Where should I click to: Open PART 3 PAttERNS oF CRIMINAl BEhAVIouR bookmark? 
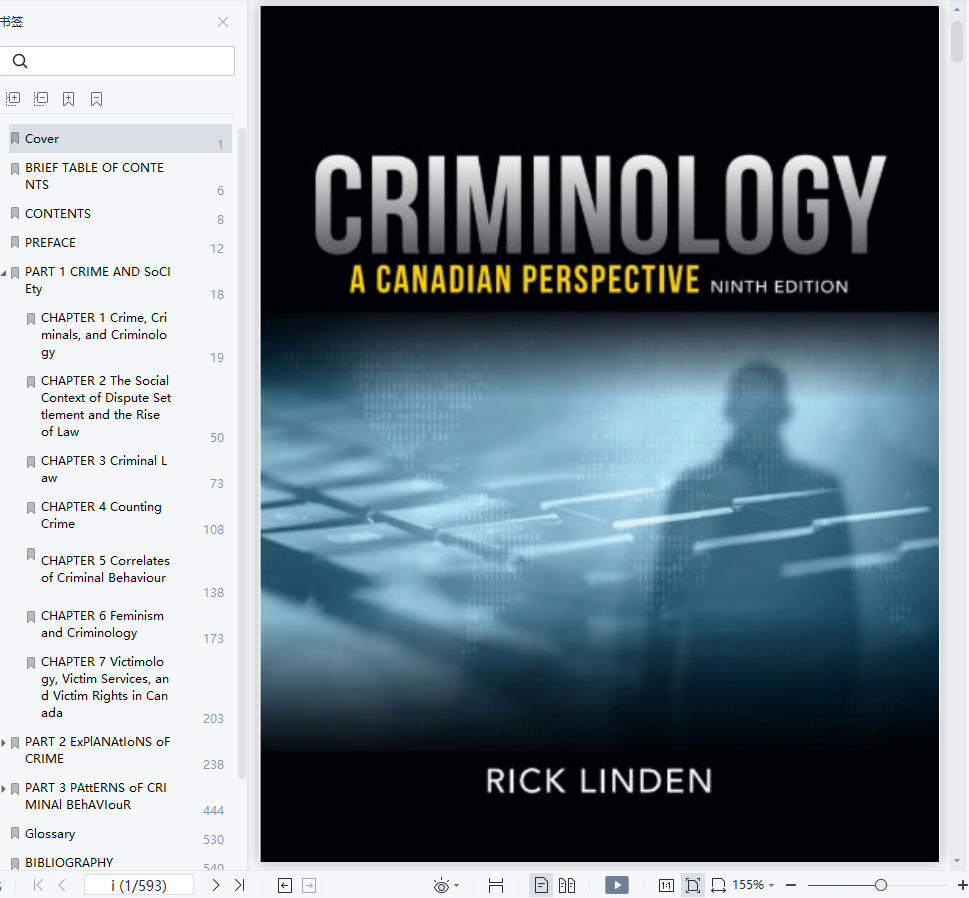pyautogui.click(x=95, y=796)
